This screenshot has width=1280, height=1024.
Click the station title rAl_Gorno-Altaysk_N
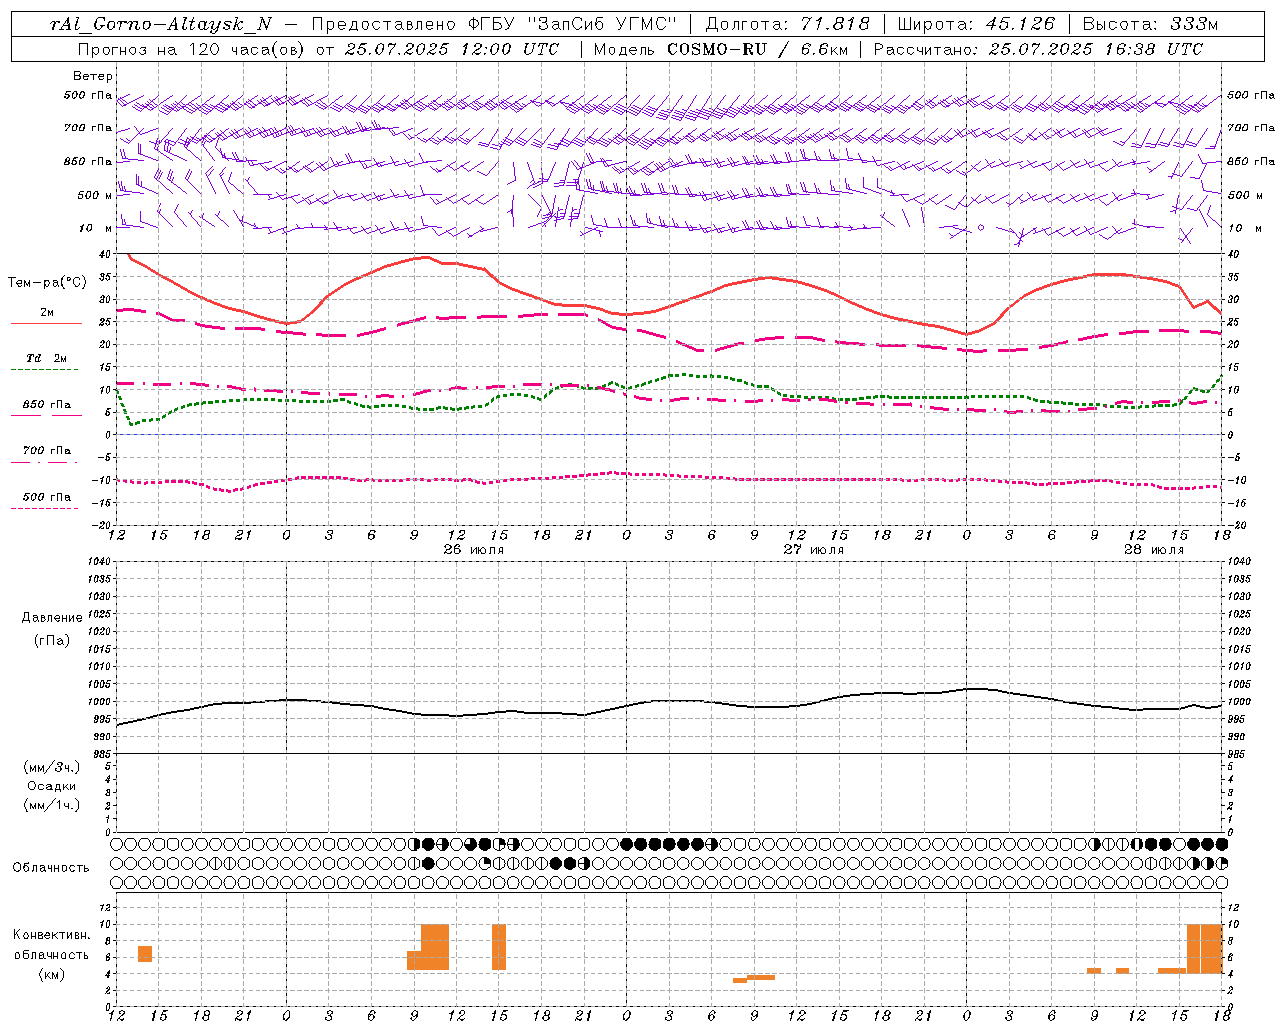click(160, 24)
